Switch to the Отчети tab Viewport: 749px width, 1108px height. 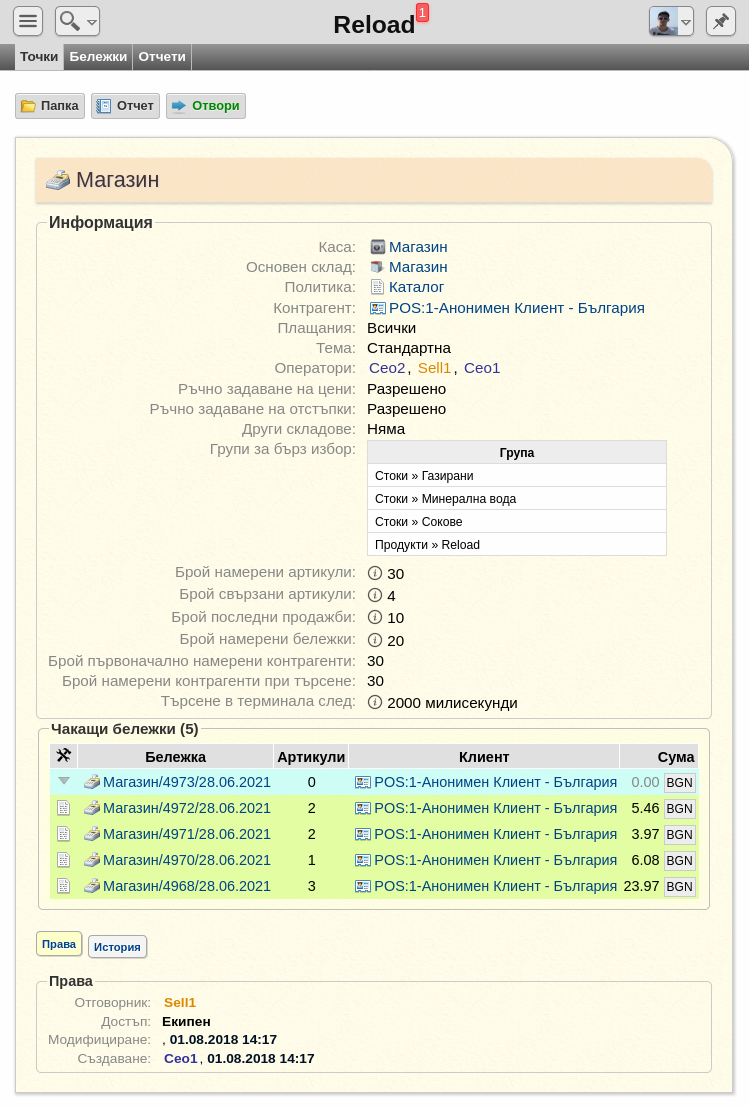pos(162,57)
